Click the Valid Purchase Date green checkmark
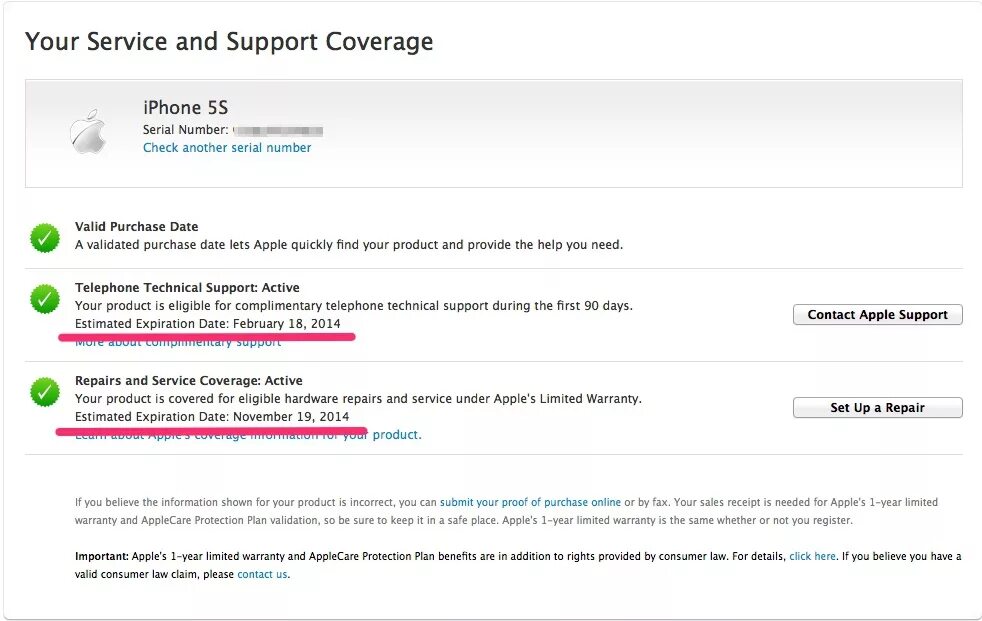 (x=45, y=238)
